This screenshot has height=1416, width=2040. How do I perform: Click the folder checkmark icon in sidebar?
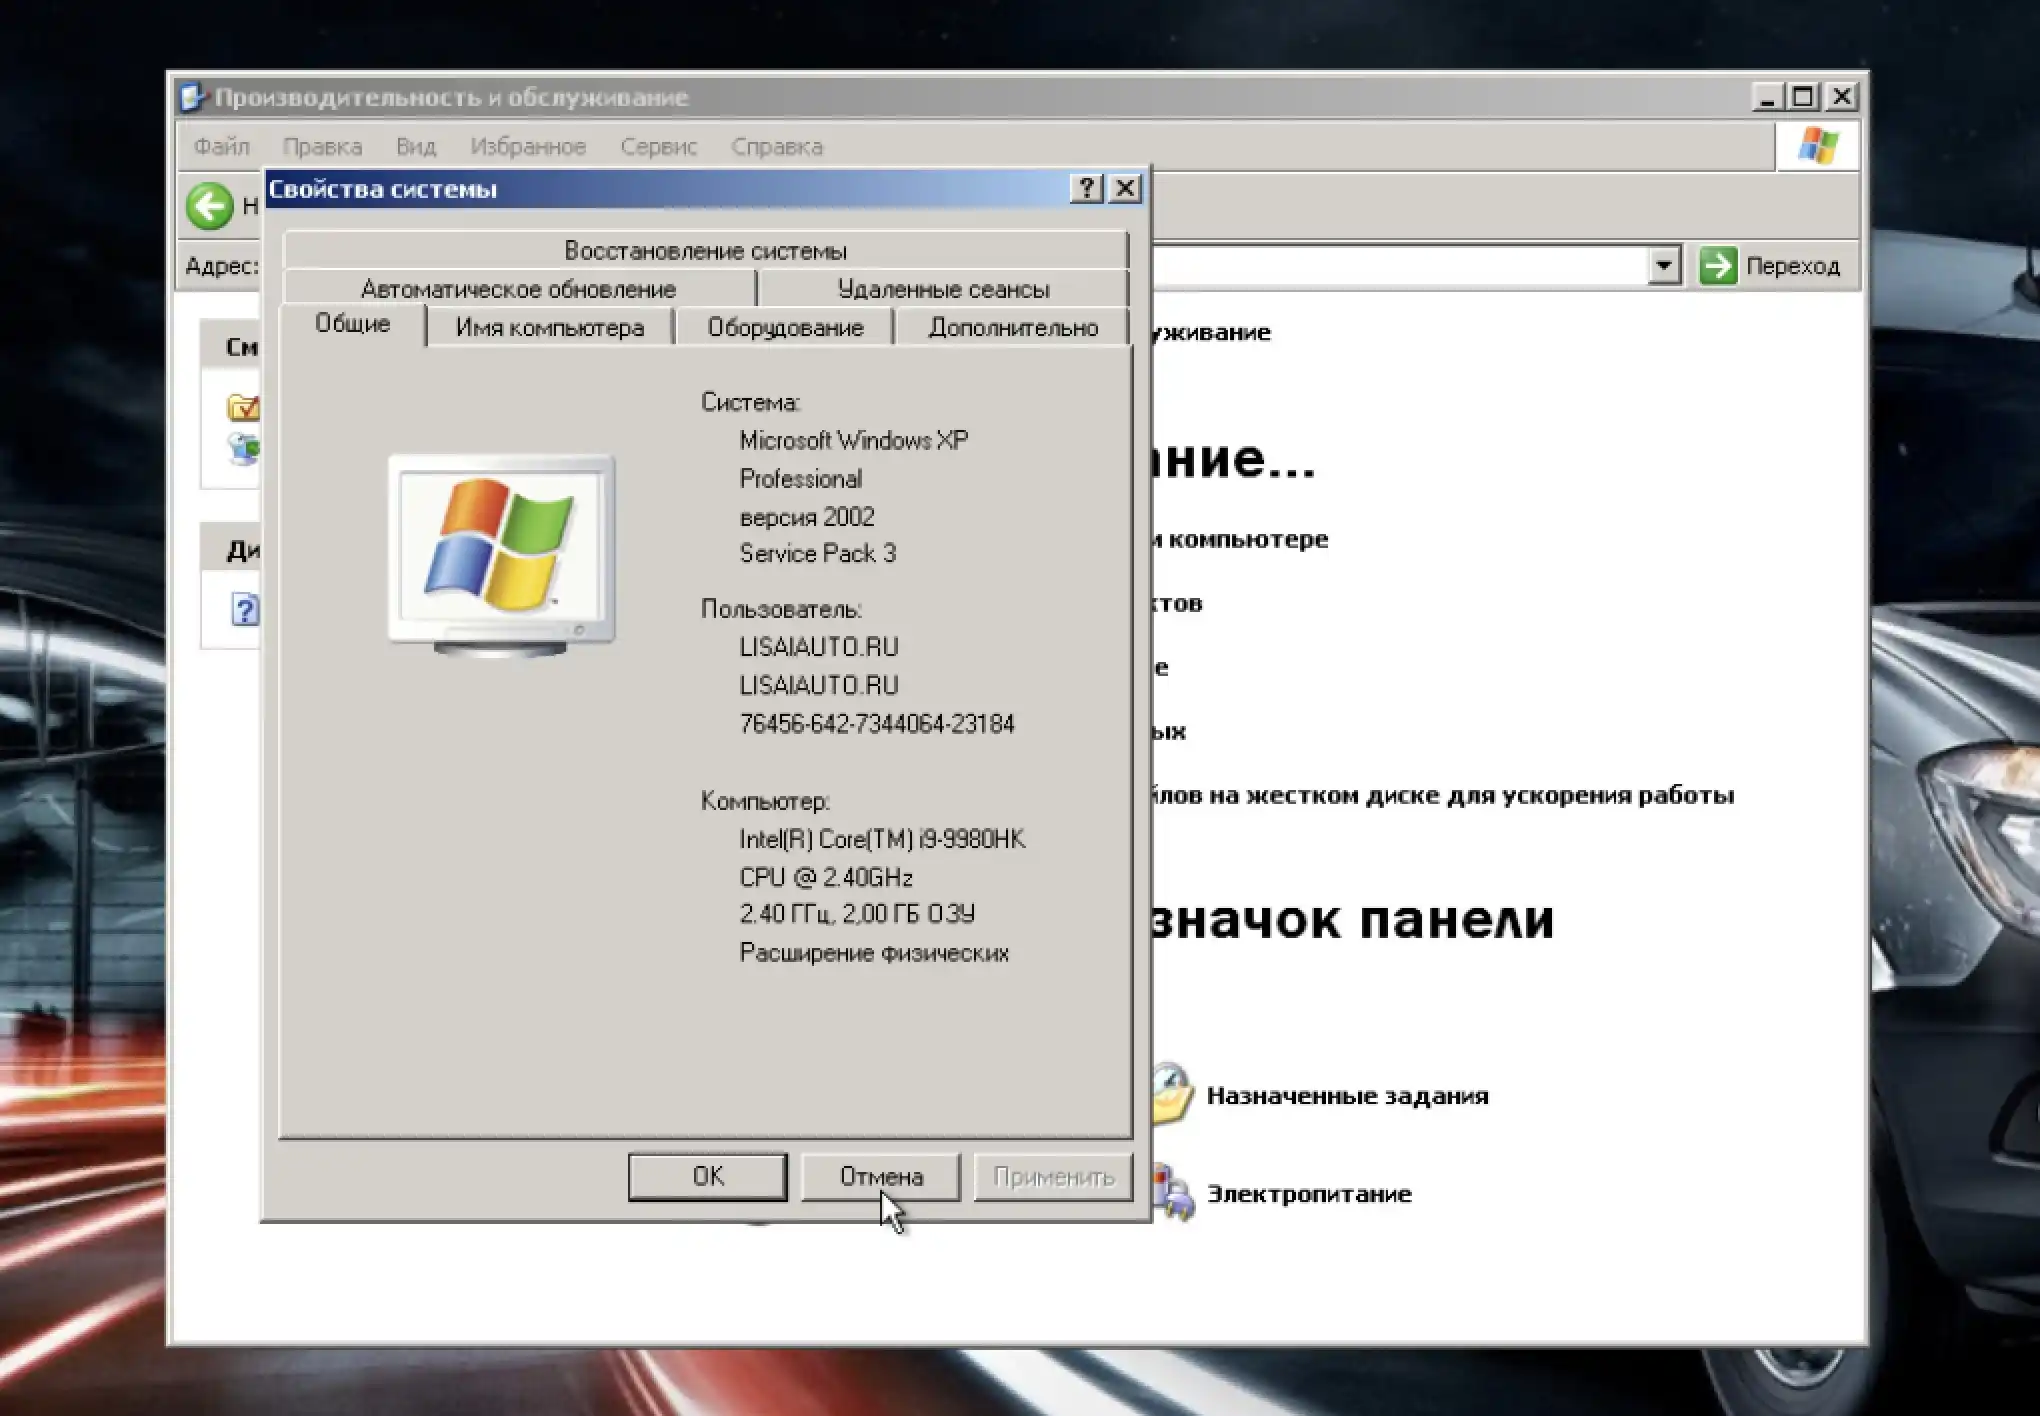tap(244, 407)
